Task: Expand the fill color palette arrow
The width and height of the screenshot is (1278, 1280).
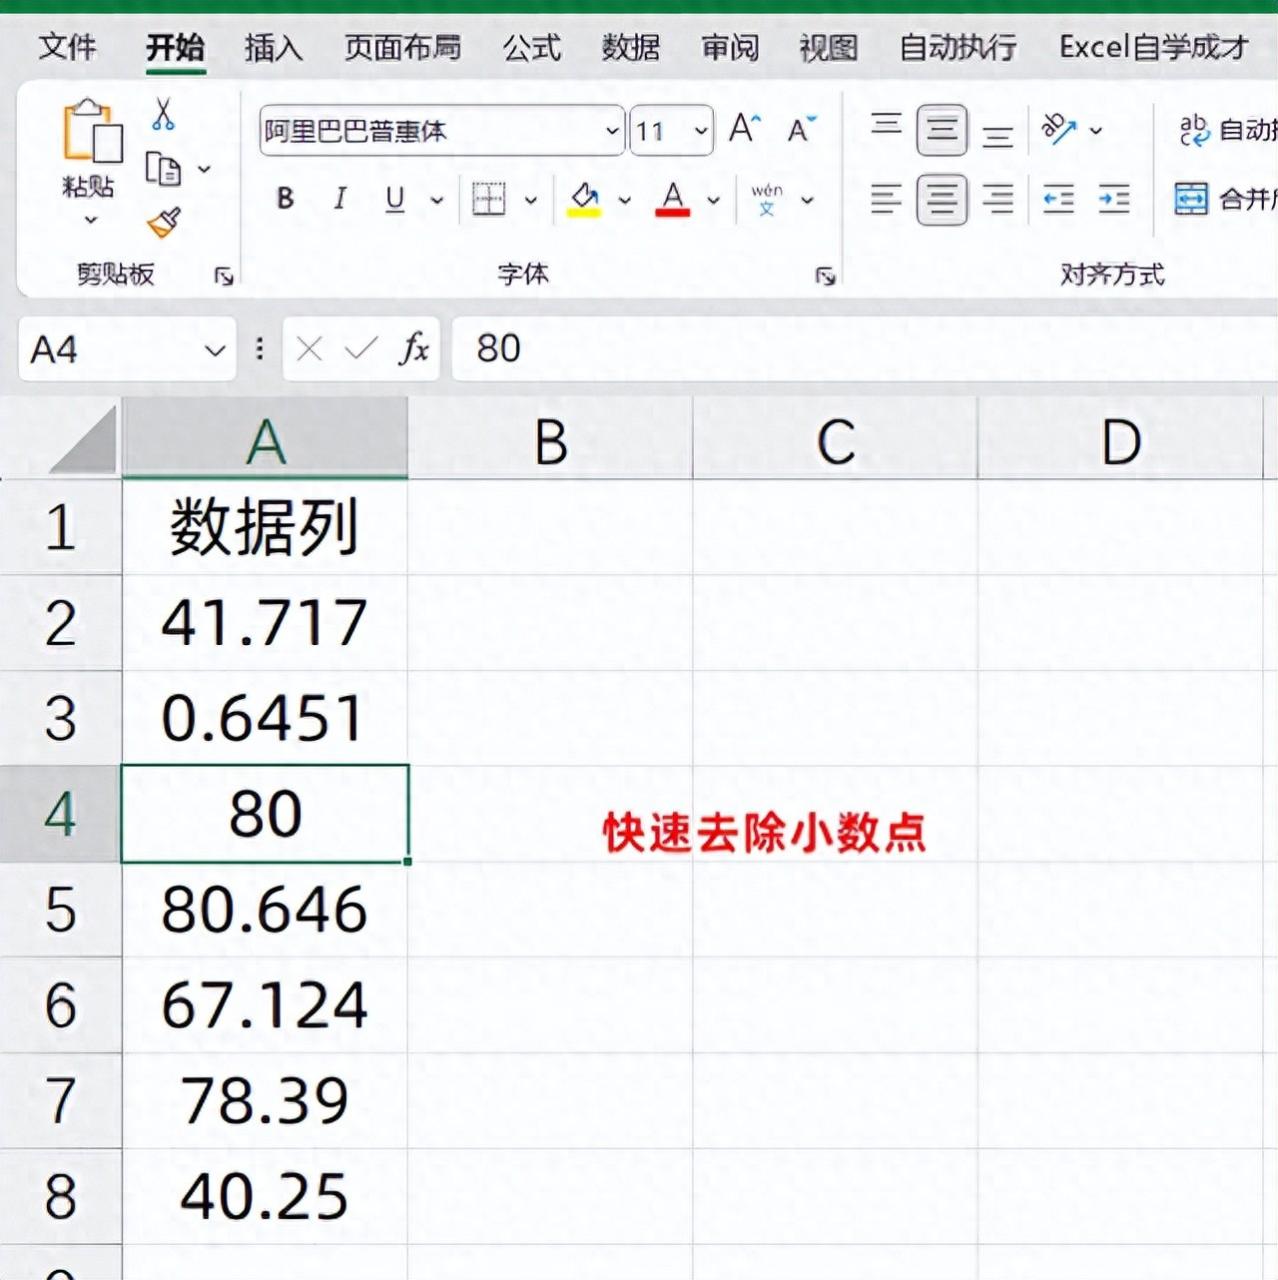Action: click(625, 200)
